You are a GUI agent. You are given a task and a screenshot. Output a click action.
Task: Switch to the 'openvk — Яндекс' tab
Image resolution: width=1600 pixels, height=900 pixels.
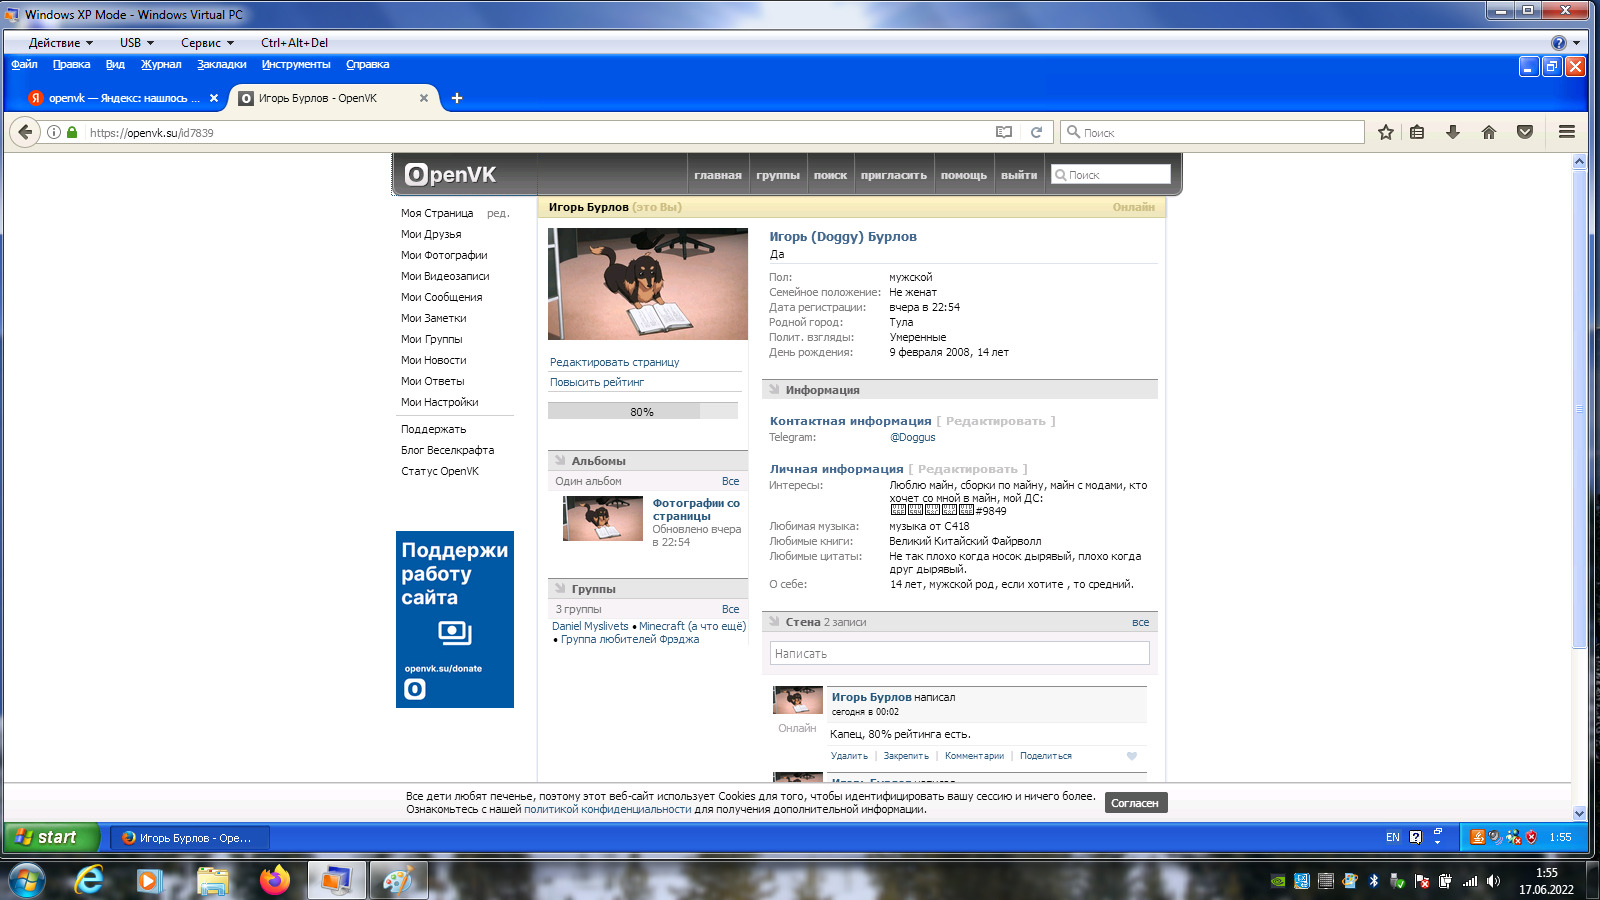point(124,98)
